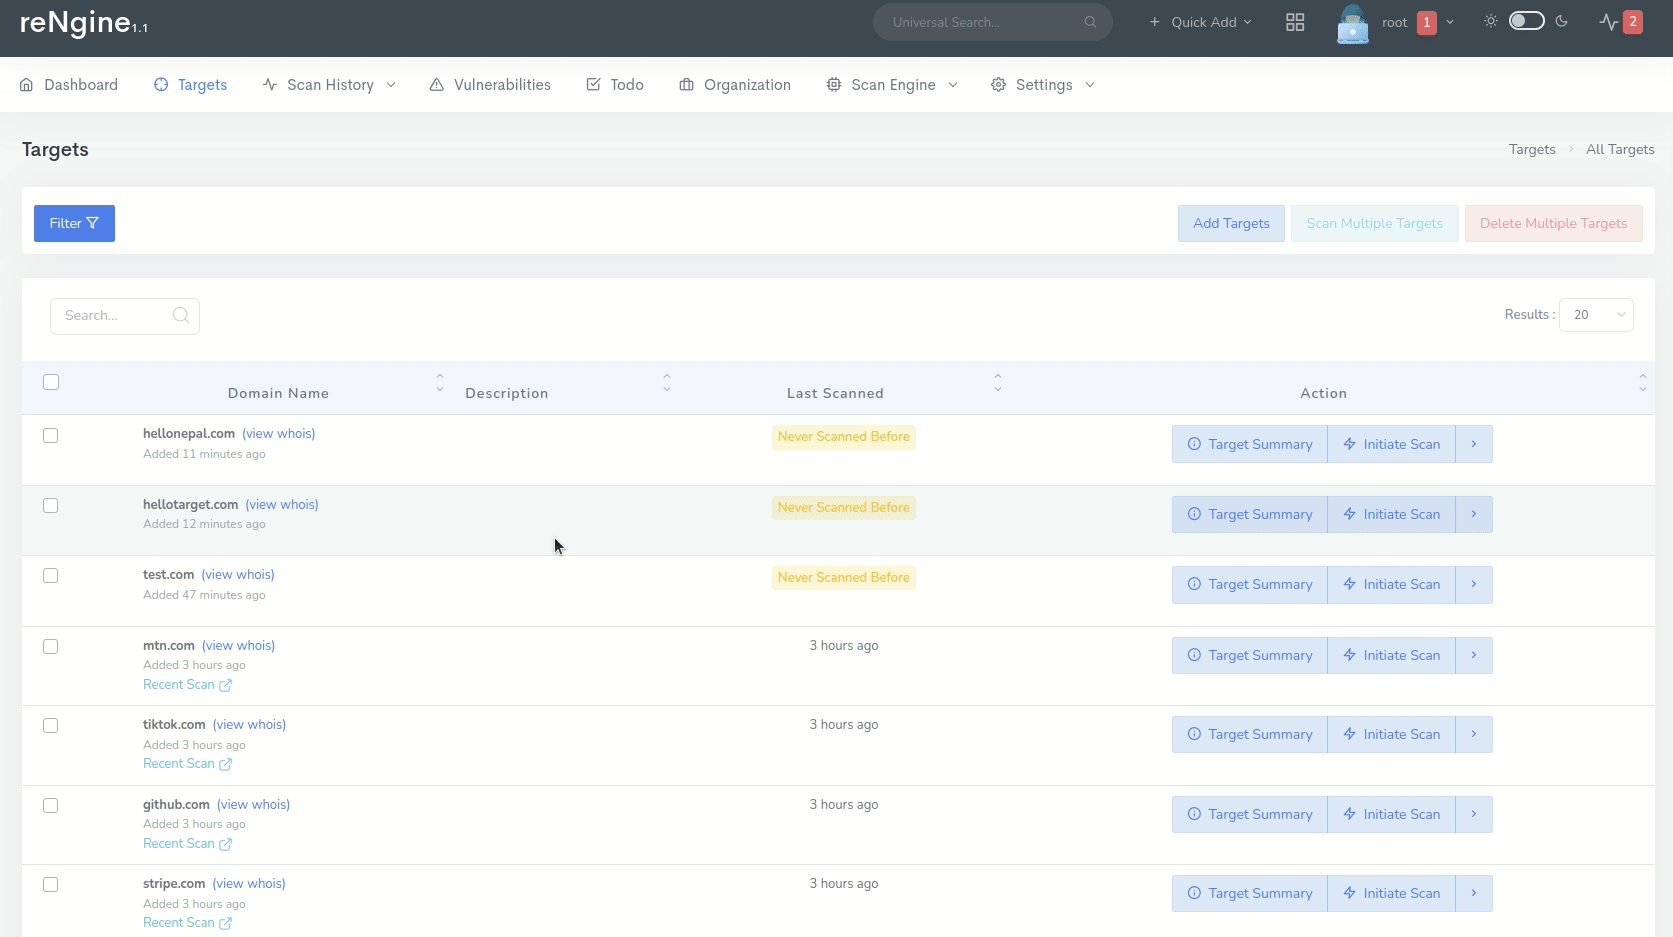Open view whois link for tiktok.com
This screenshot has height=937, width=1673.
pyautogui.click(x=249, y=725)
